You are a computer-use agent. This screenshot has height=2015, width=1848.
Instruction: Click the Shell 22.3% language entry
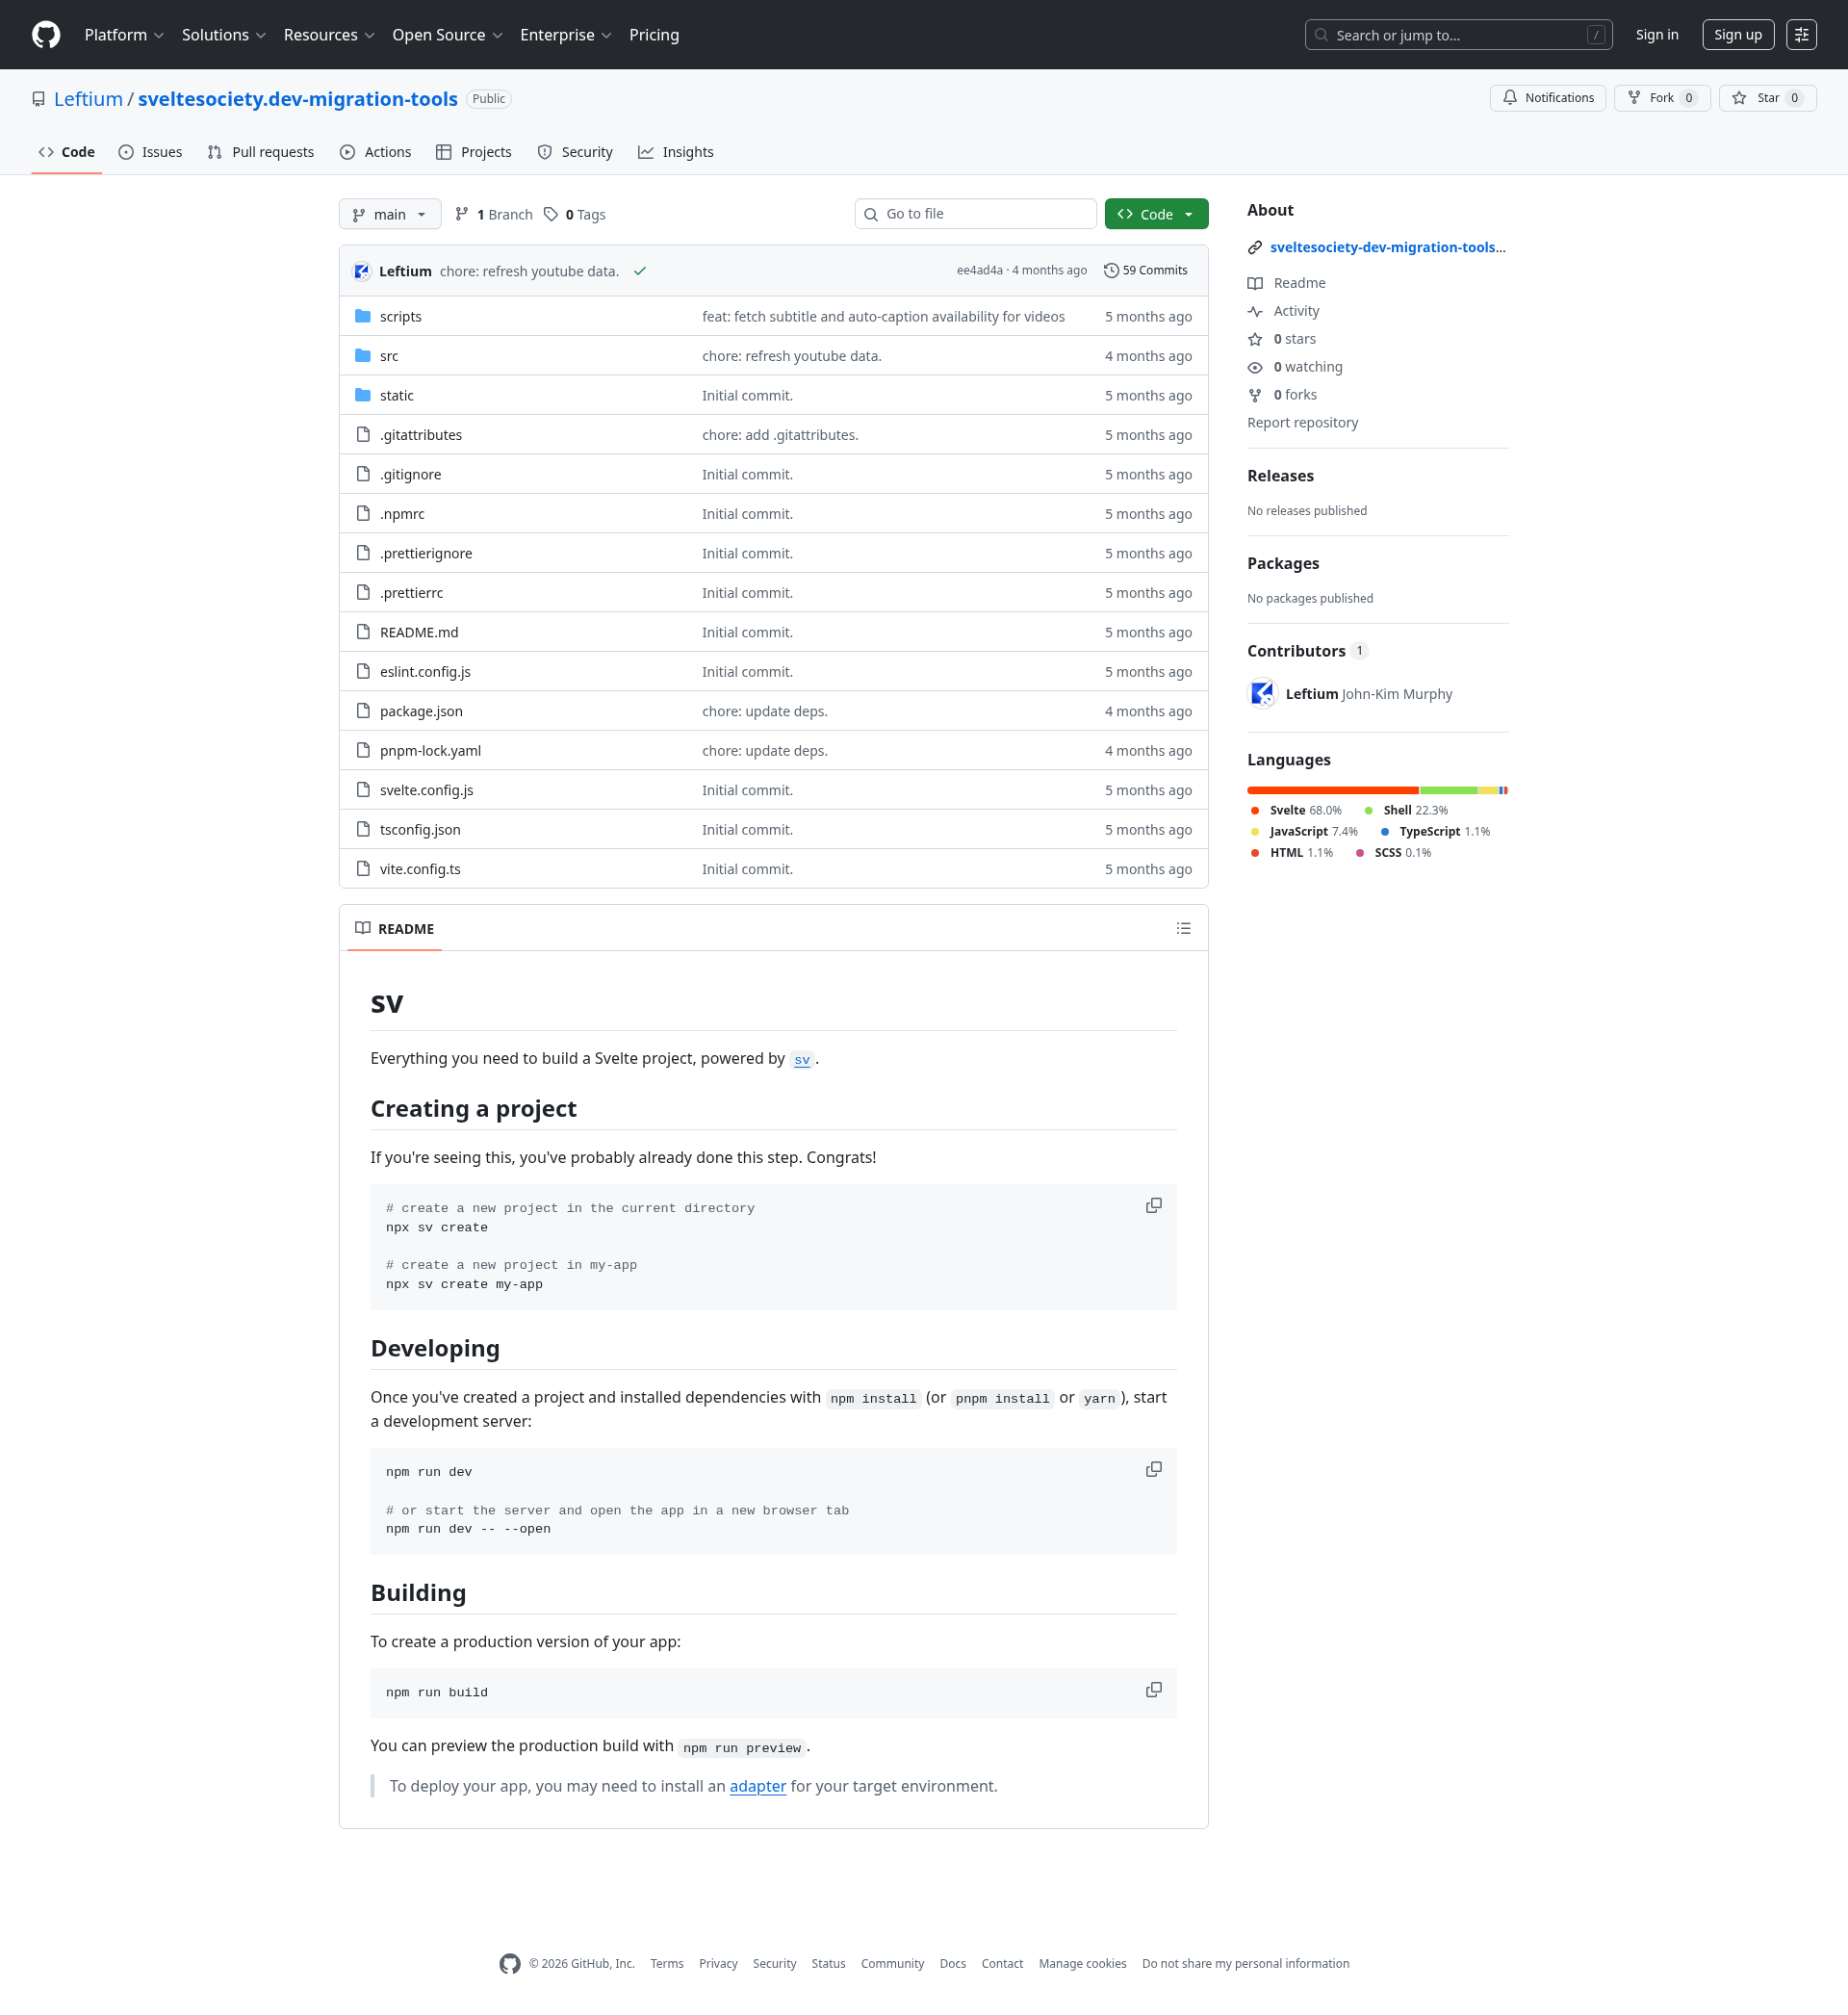point(1406,811)
